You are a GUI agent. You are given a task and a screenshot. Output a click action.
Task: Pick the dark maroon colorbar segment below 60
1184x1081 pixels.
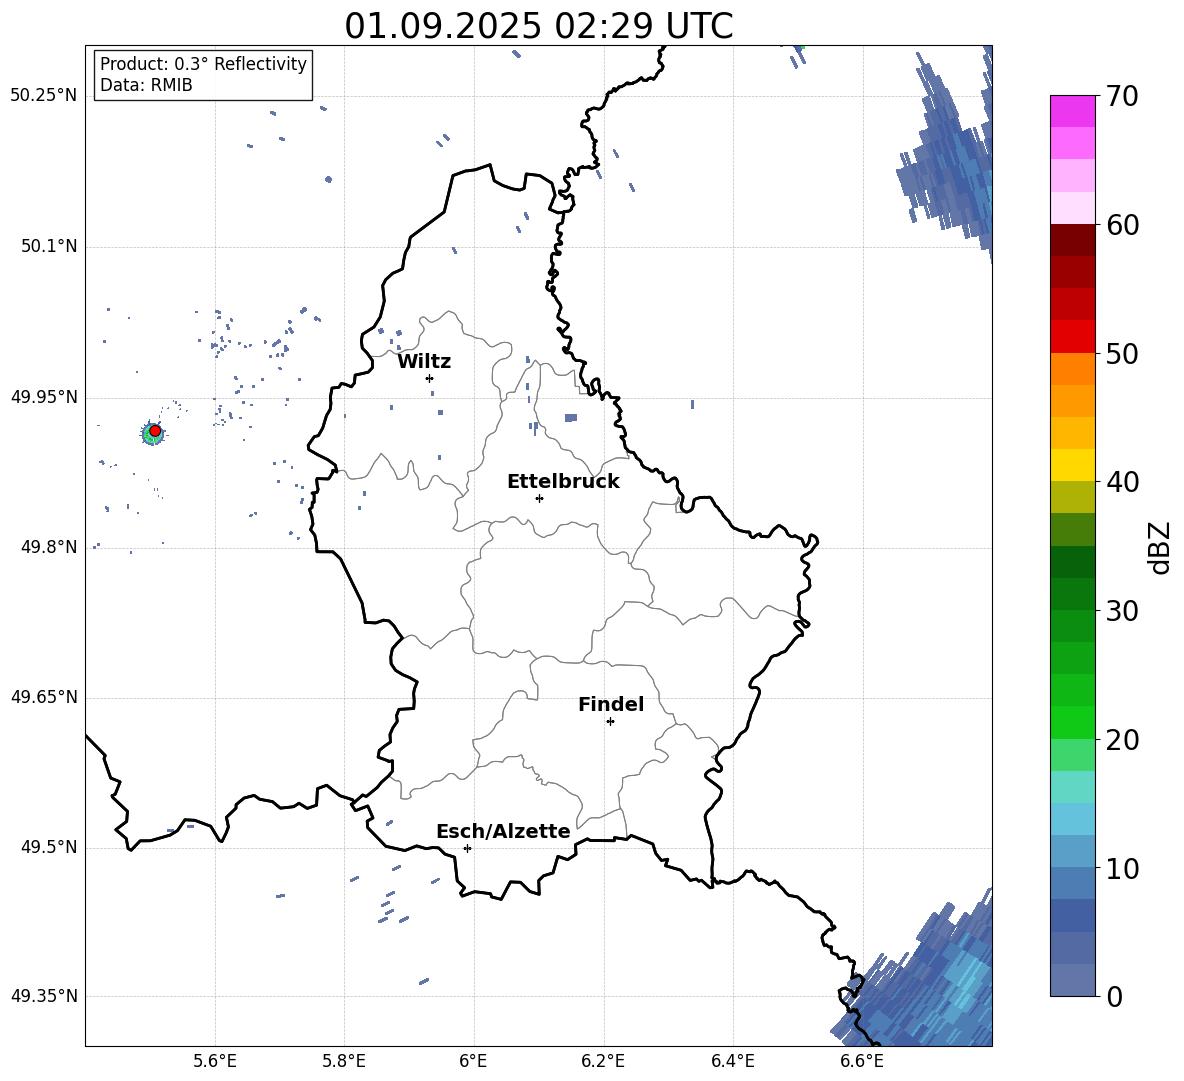(x=1072, y=240)
